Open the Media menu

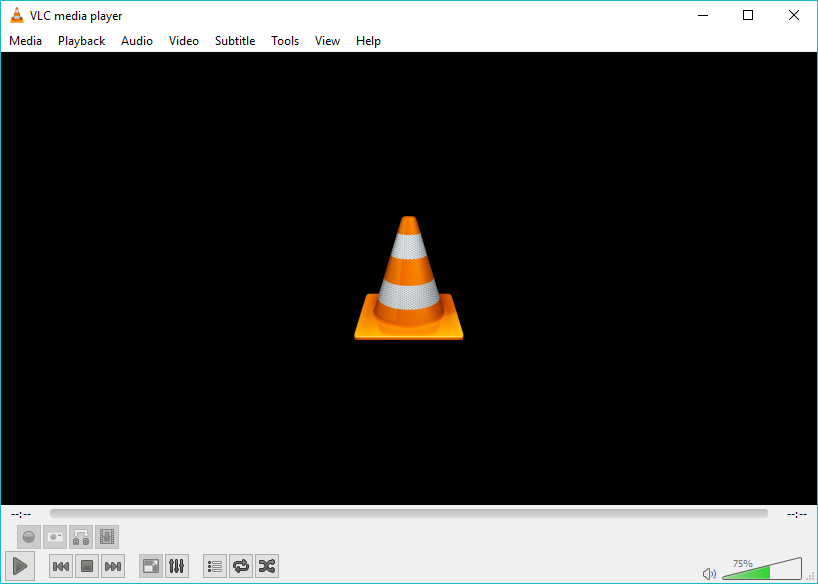[26, 41]
